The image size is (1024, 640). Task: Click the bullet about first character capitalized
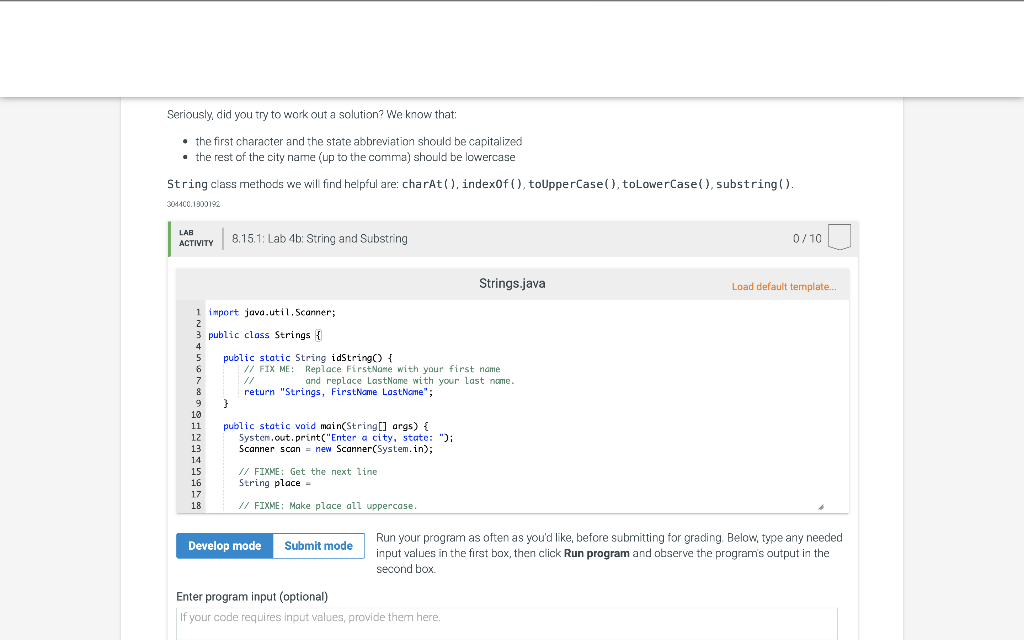(x=359, y=142)
